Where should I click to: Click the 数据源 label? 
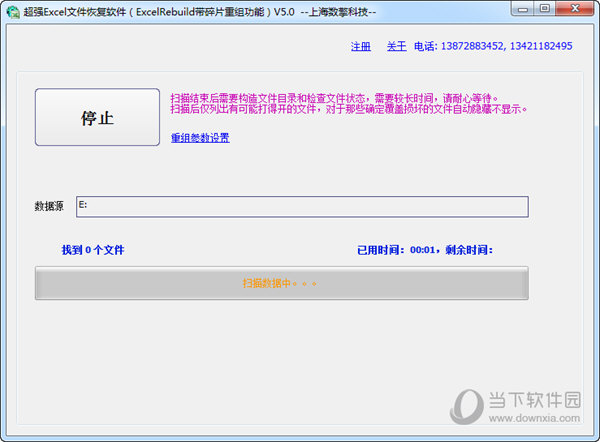[x=49, y=206]
